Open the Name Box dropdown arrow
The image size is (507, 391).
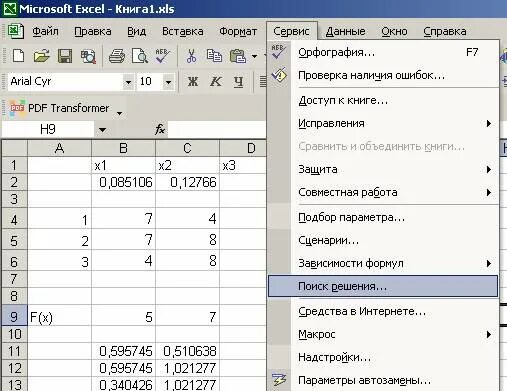click(x=102, y=130)
